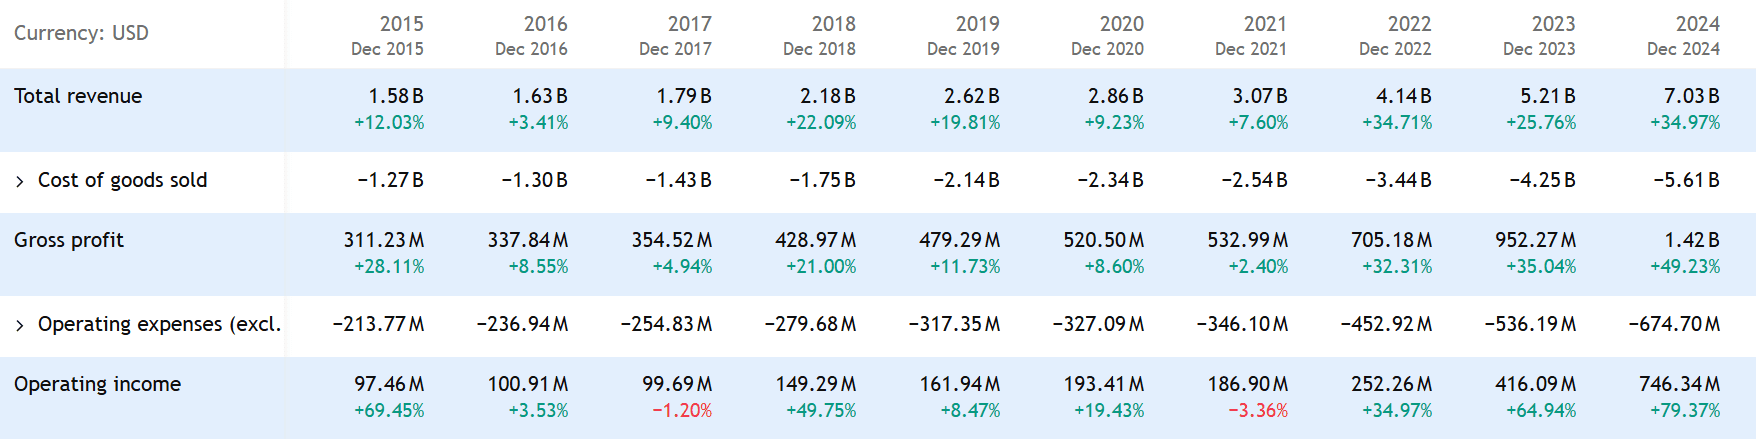
Task: Expand the Operating expenses row chevron
Action: pos(19,325)
